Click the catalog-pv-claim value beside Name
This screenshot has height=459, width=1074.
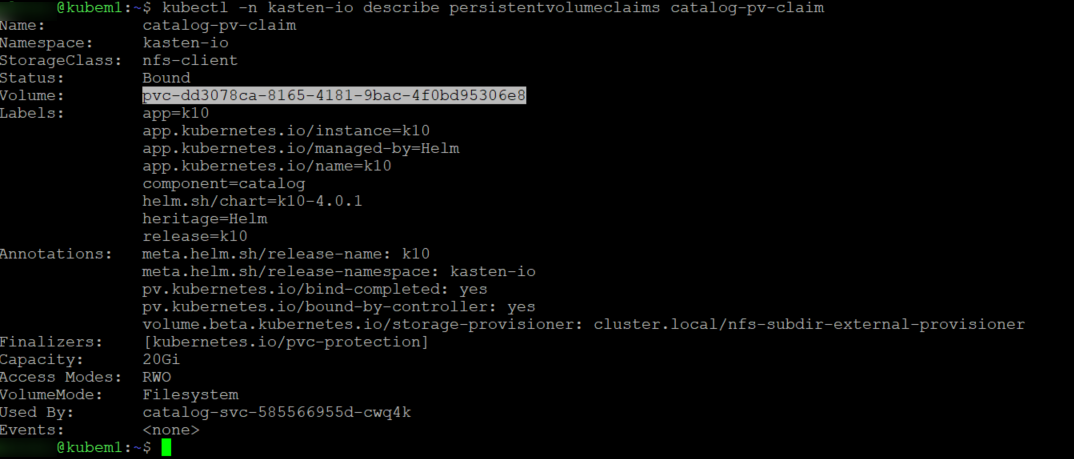click(219, 24)
